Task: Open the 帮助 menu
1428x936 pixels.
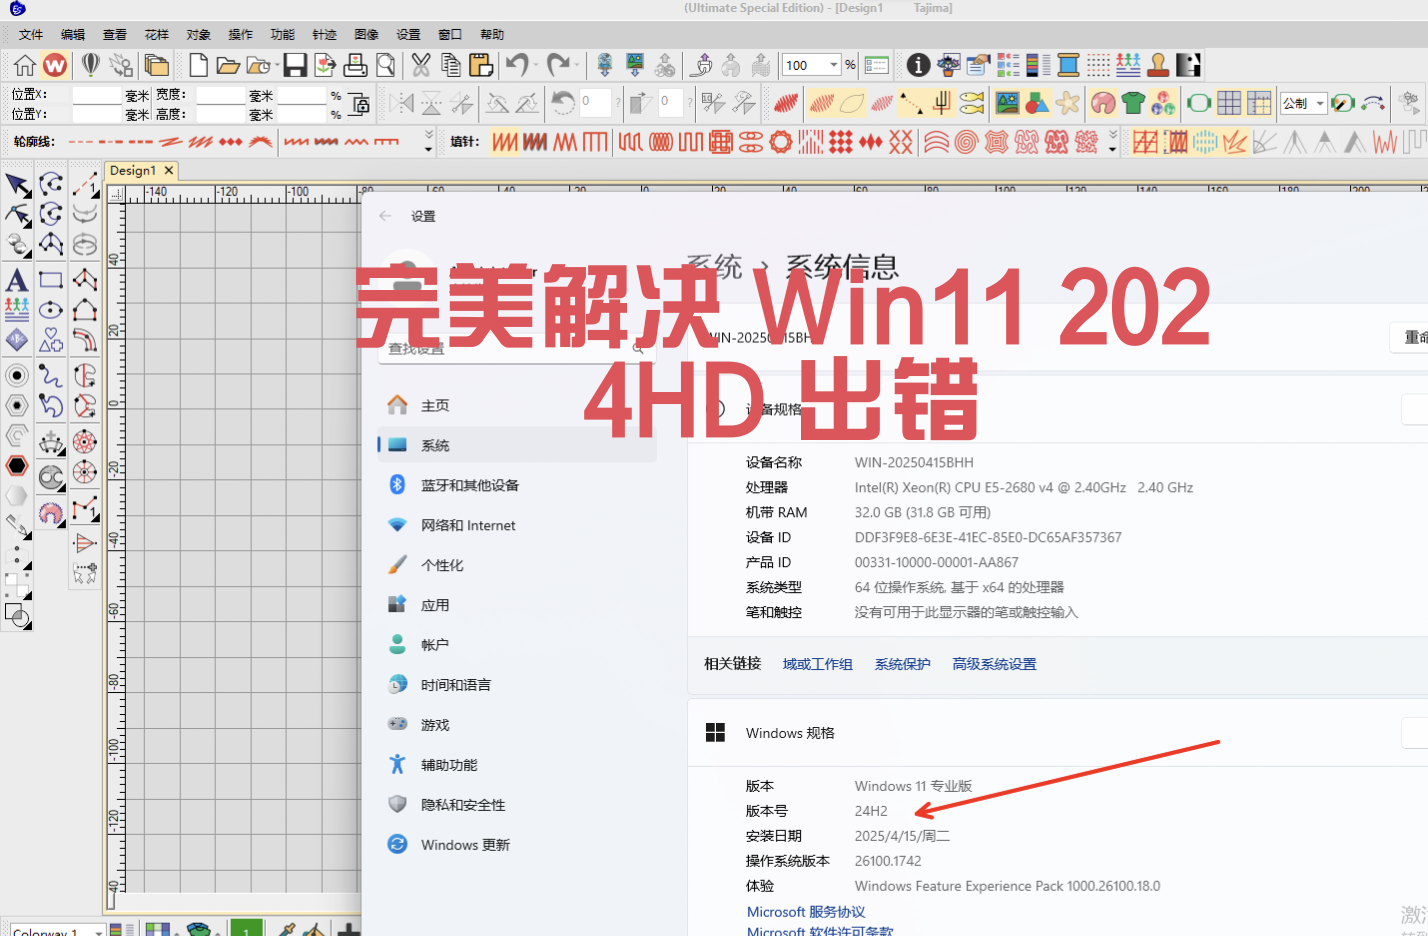Action: click(492, 35)
